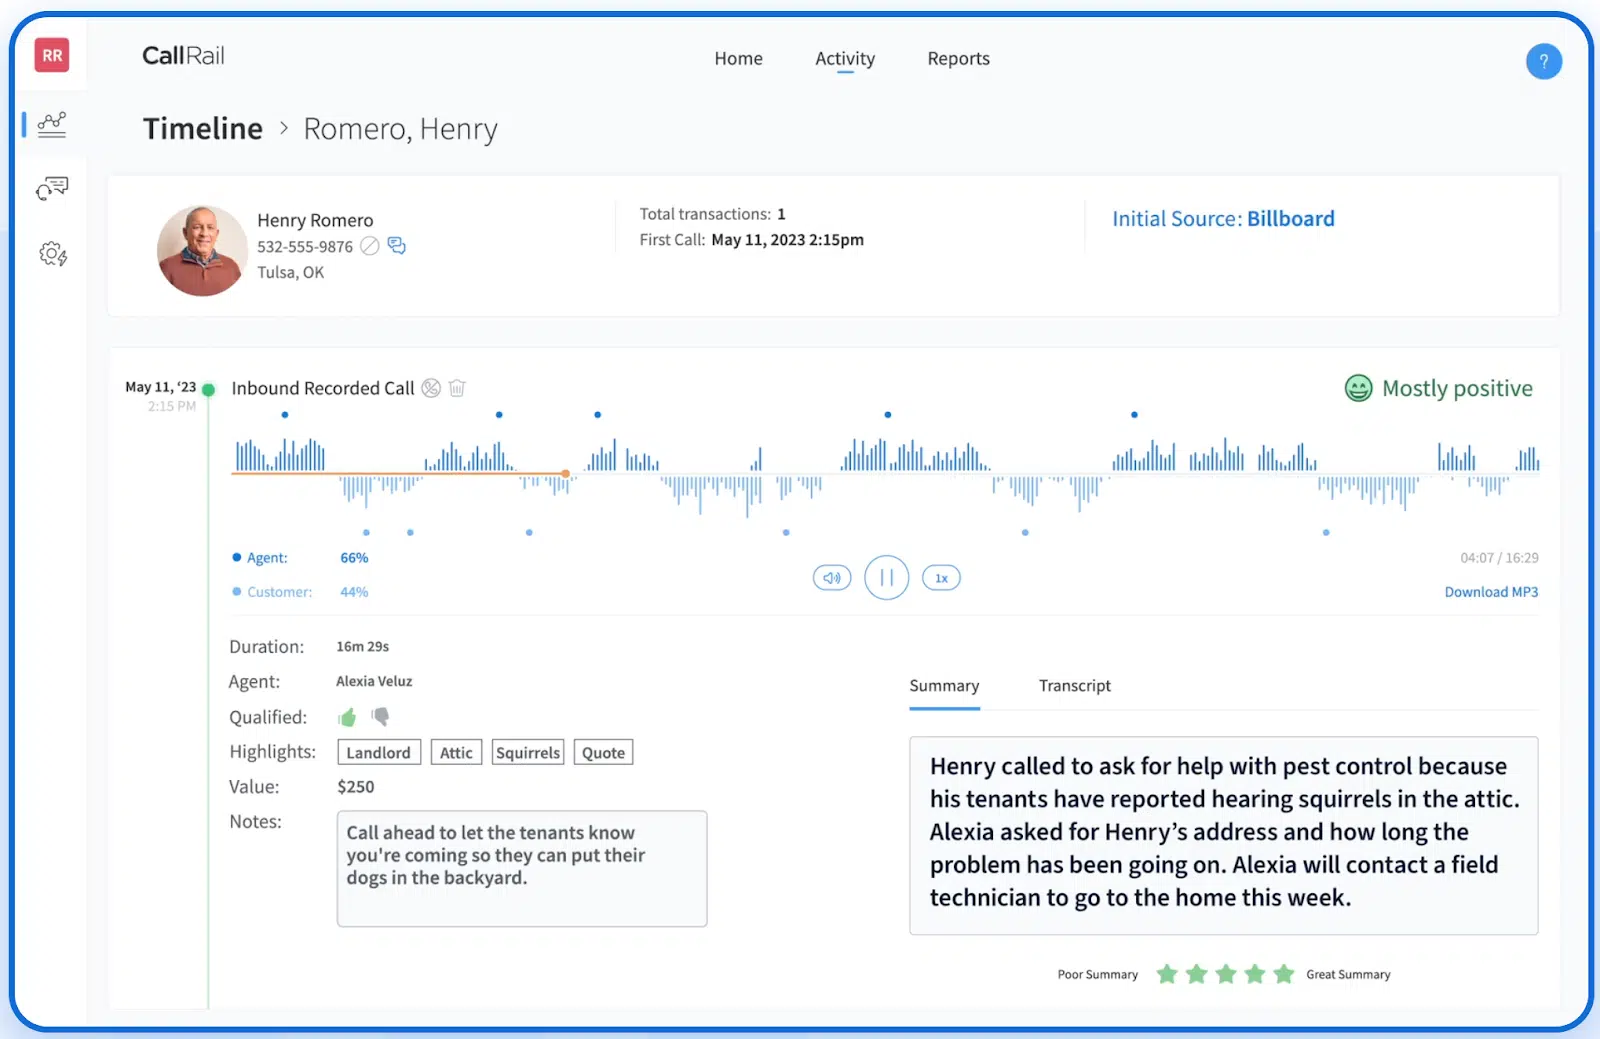
Task: Open the Settings gear icon in the sidebar
Action: coord(51,255)
